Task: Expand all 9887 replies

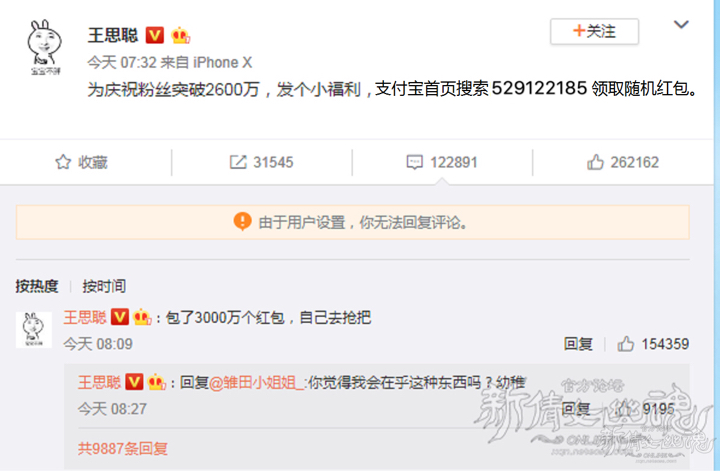Action: tap(123, 448)
